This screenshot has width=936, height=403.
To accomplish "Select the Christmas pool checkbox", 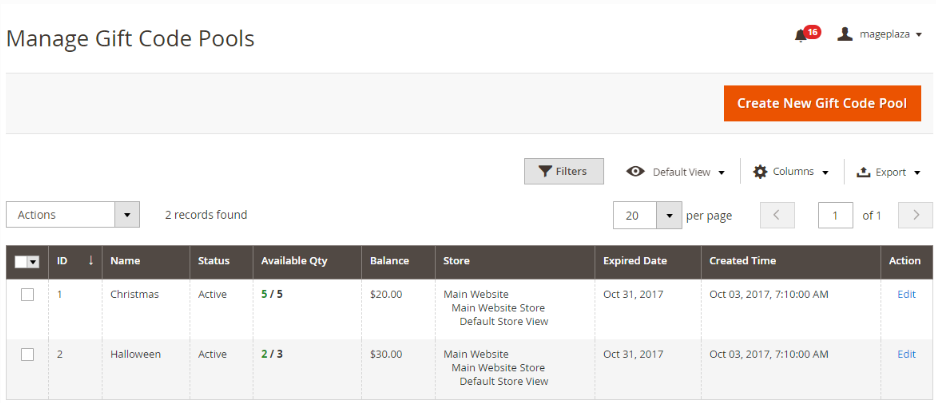I will point(27,294).
